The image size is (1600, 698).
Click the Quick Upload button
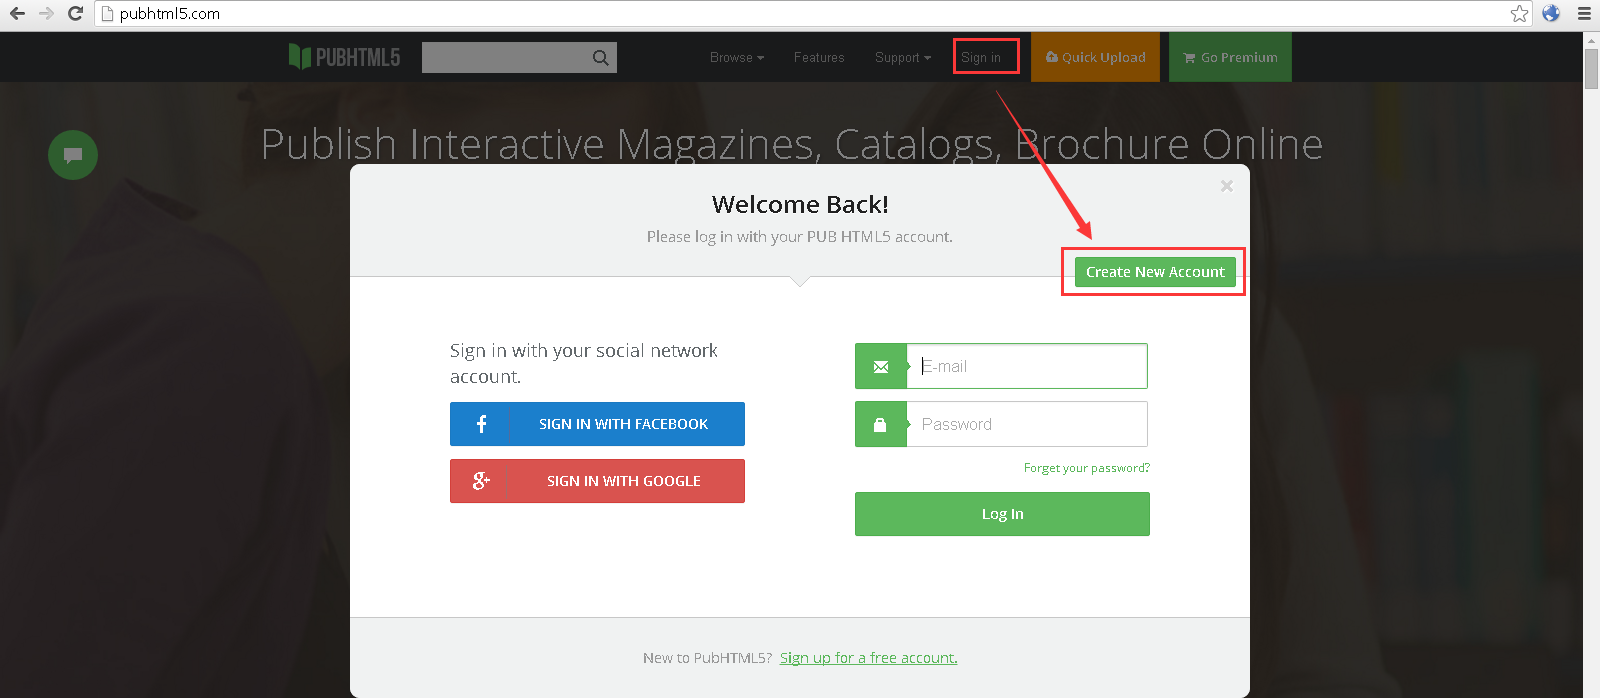pyautogui.click(x=1095, y=57)
